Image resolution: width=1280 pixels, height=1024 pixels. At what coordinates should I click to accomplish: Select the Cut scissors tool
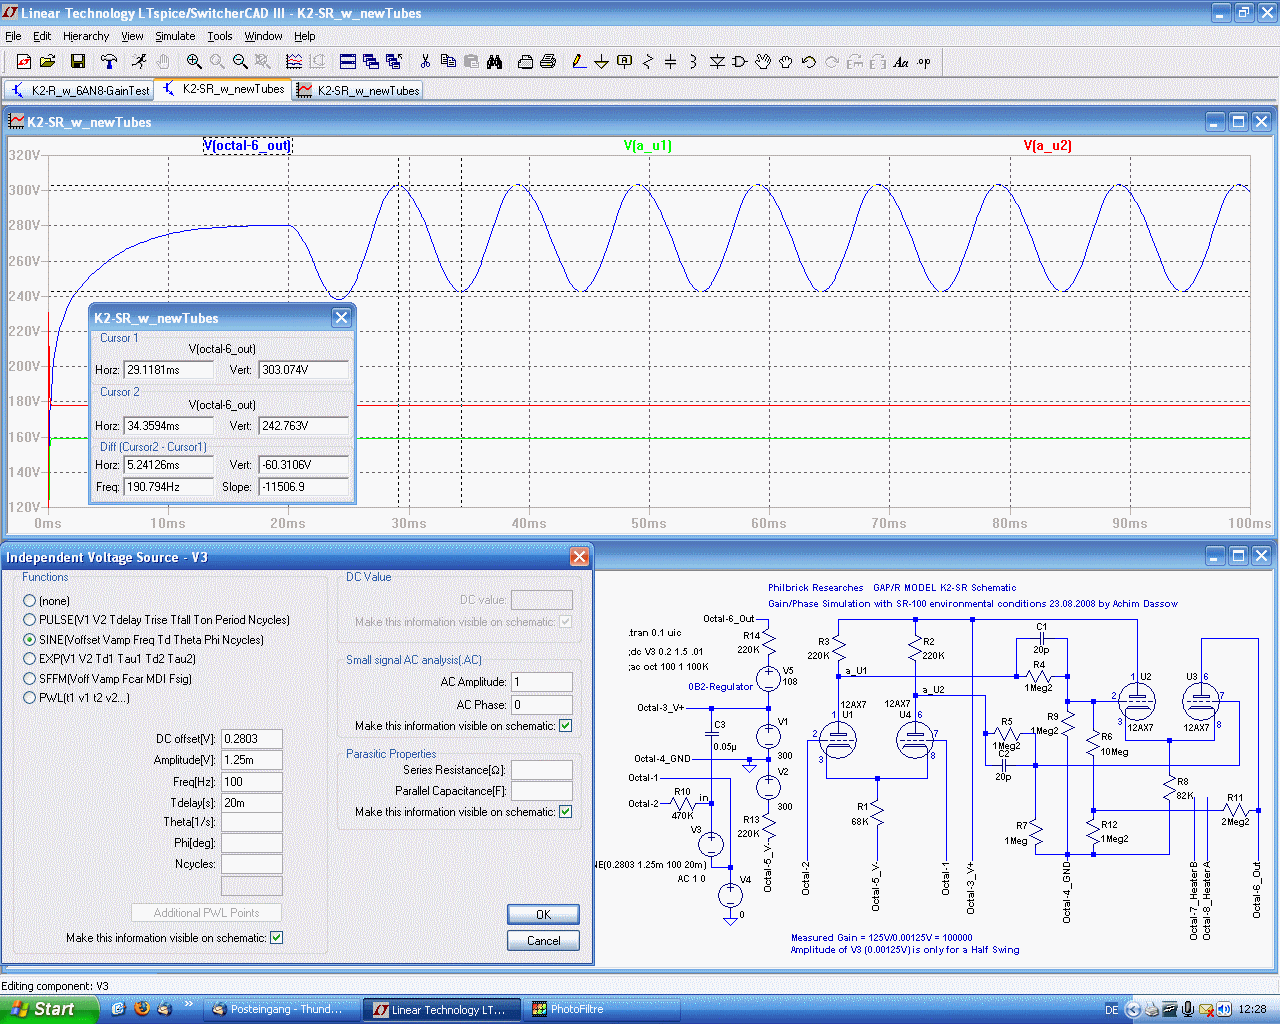click(425, 62)
